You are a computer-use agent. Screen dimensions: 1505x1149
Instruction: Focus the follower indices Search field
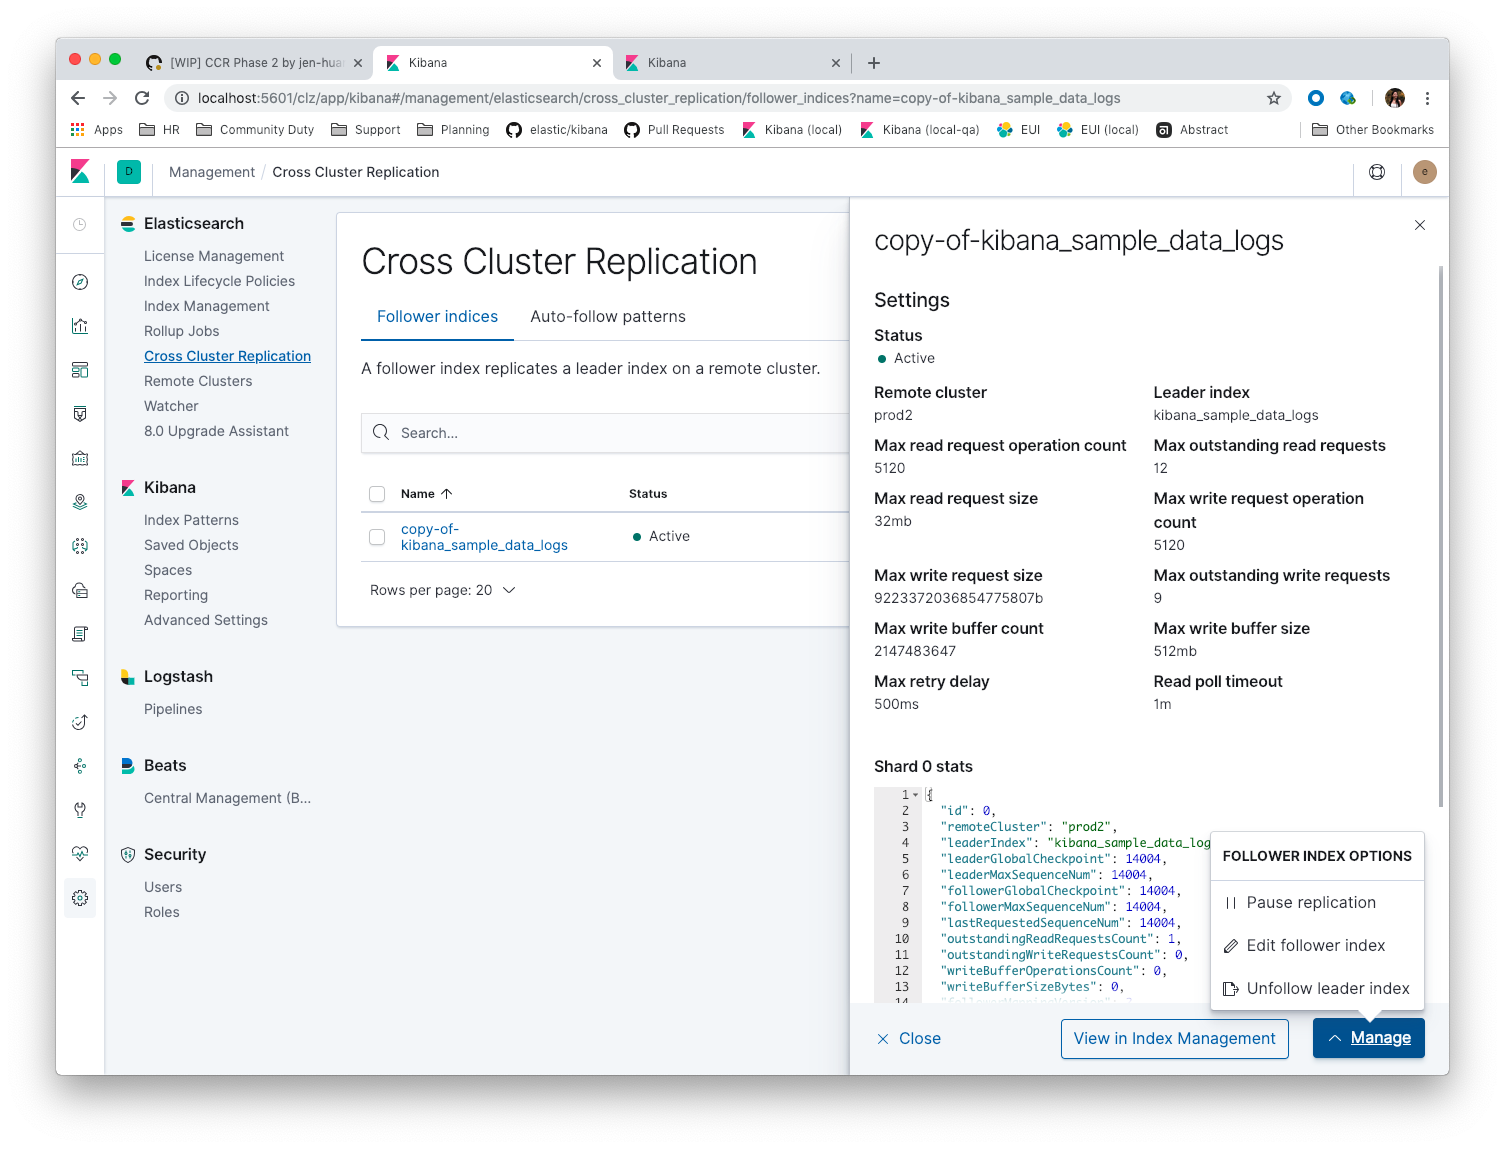605,433
